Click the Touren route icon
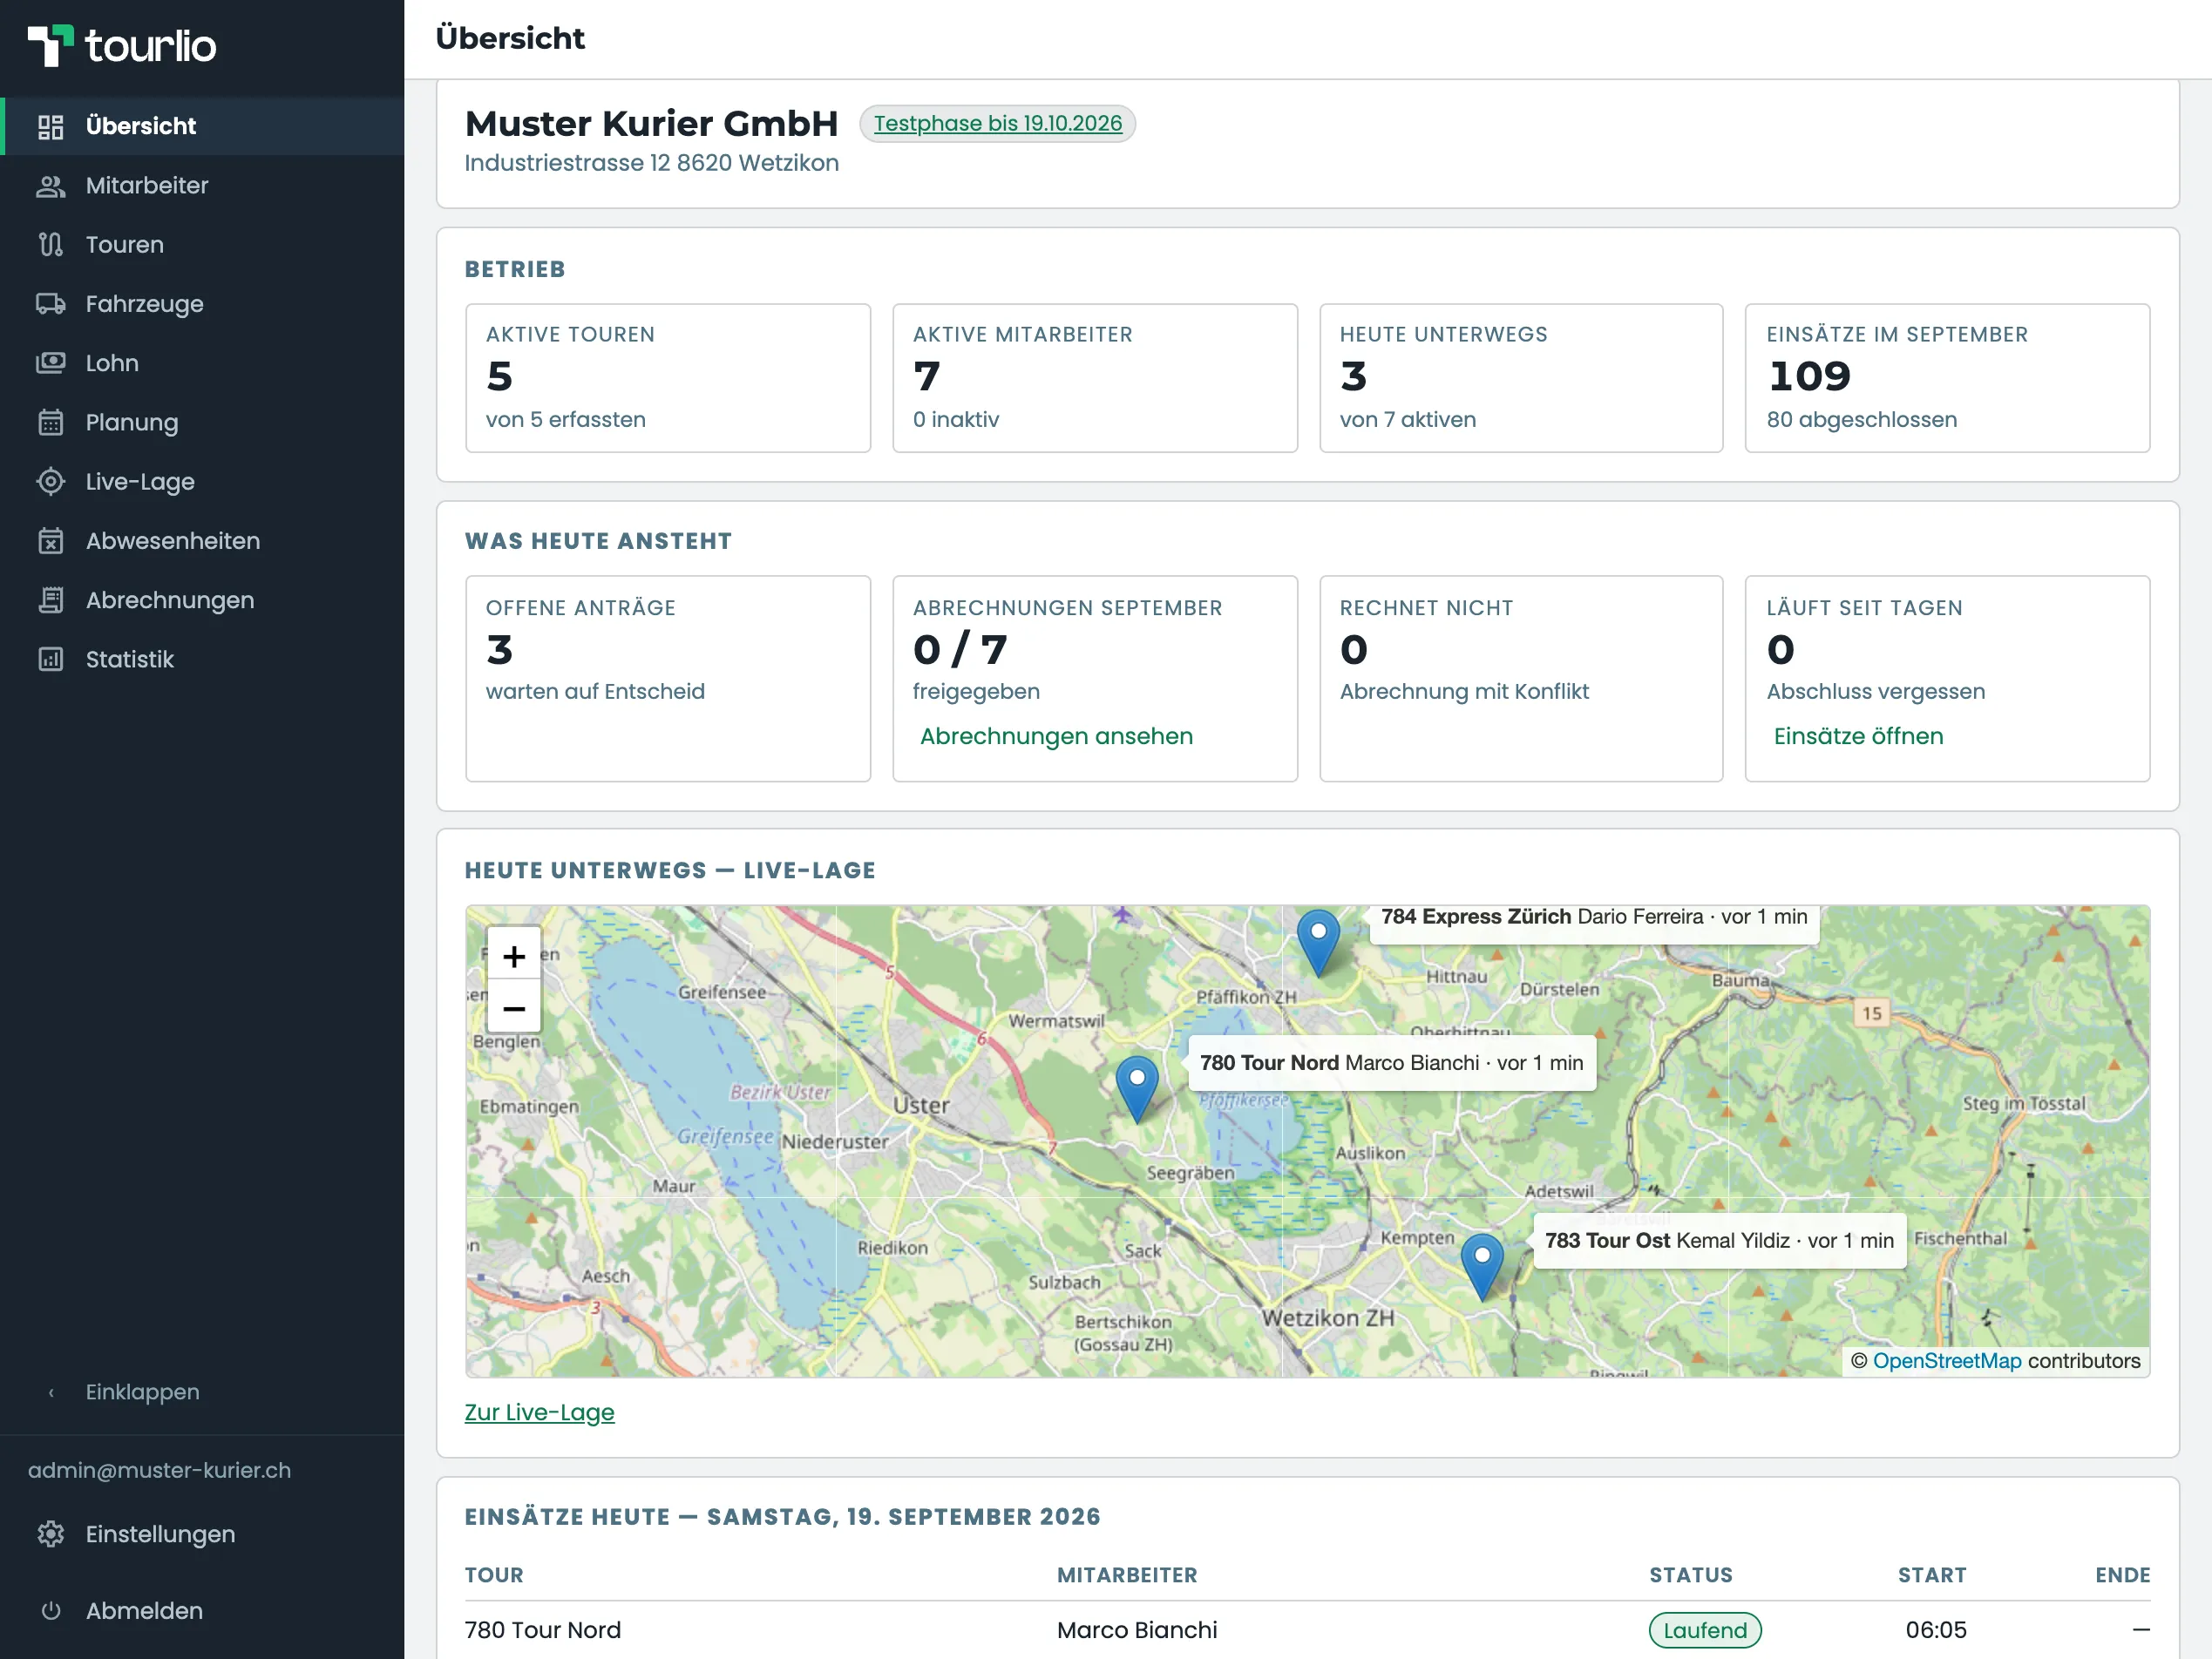 click(50, 244)
